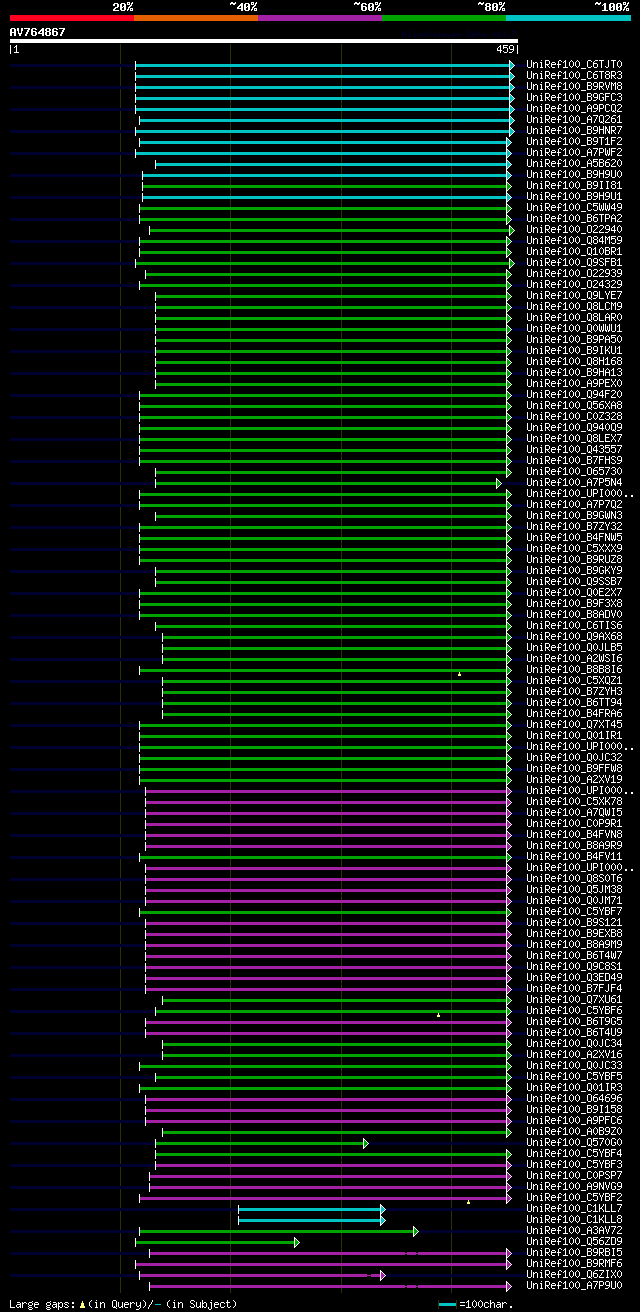Screen dimensions: 640x1312
Task: Open hit UniRef100_B9GFC3
Action: click(x=574, y=98)
